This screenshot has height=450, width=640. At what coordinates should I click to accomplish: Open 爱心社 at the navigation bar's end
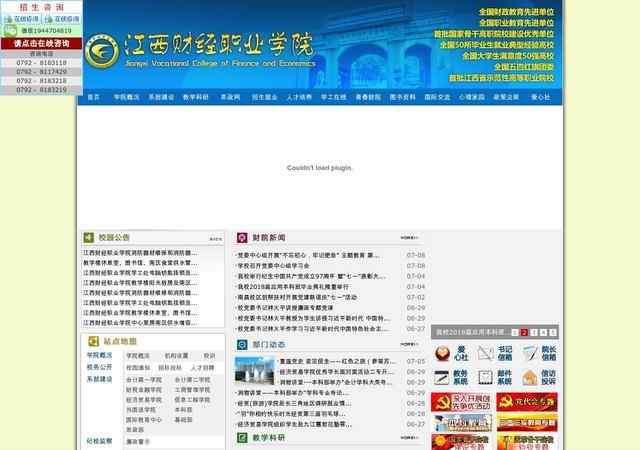coord(541,97)
